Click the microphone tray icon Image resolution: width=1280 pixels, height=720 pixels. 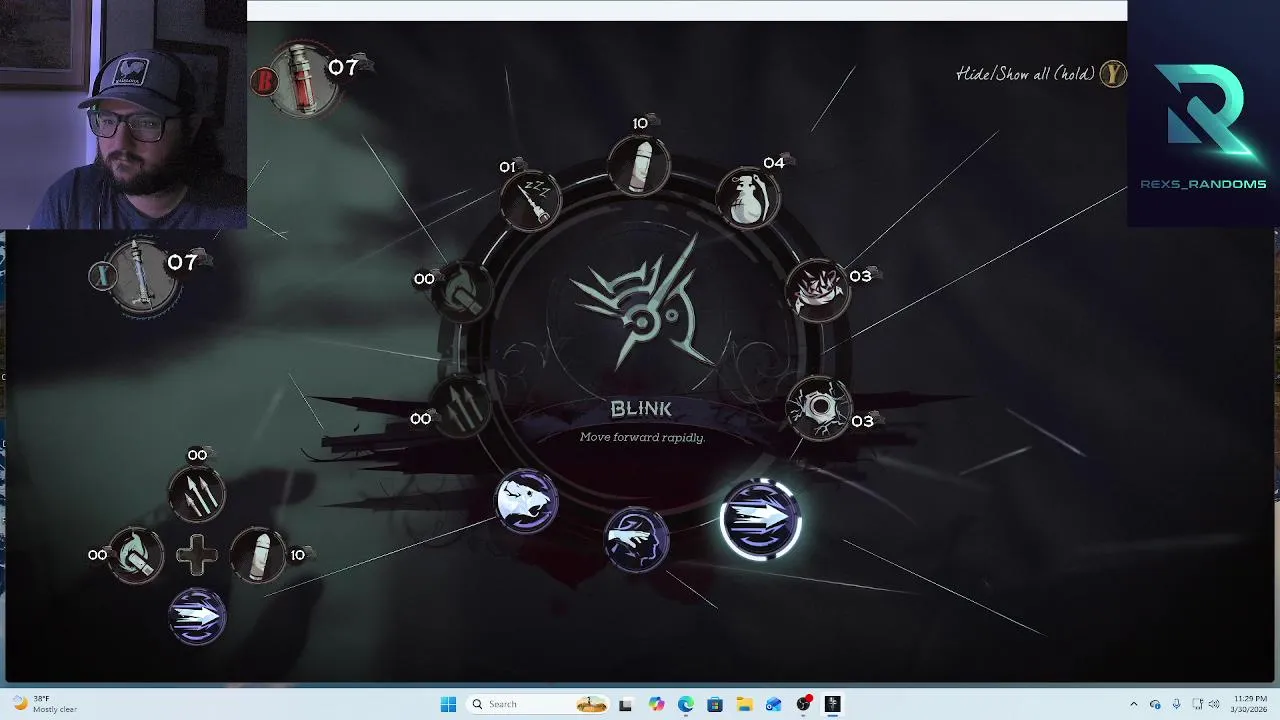1176,704
